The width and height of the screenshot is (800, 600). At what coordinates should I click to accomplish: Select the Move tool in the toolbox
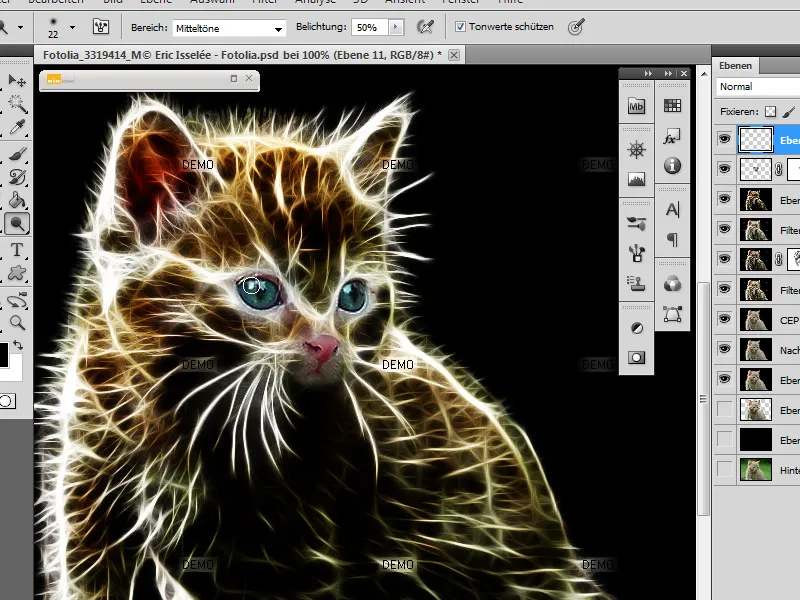coord(17,81)
